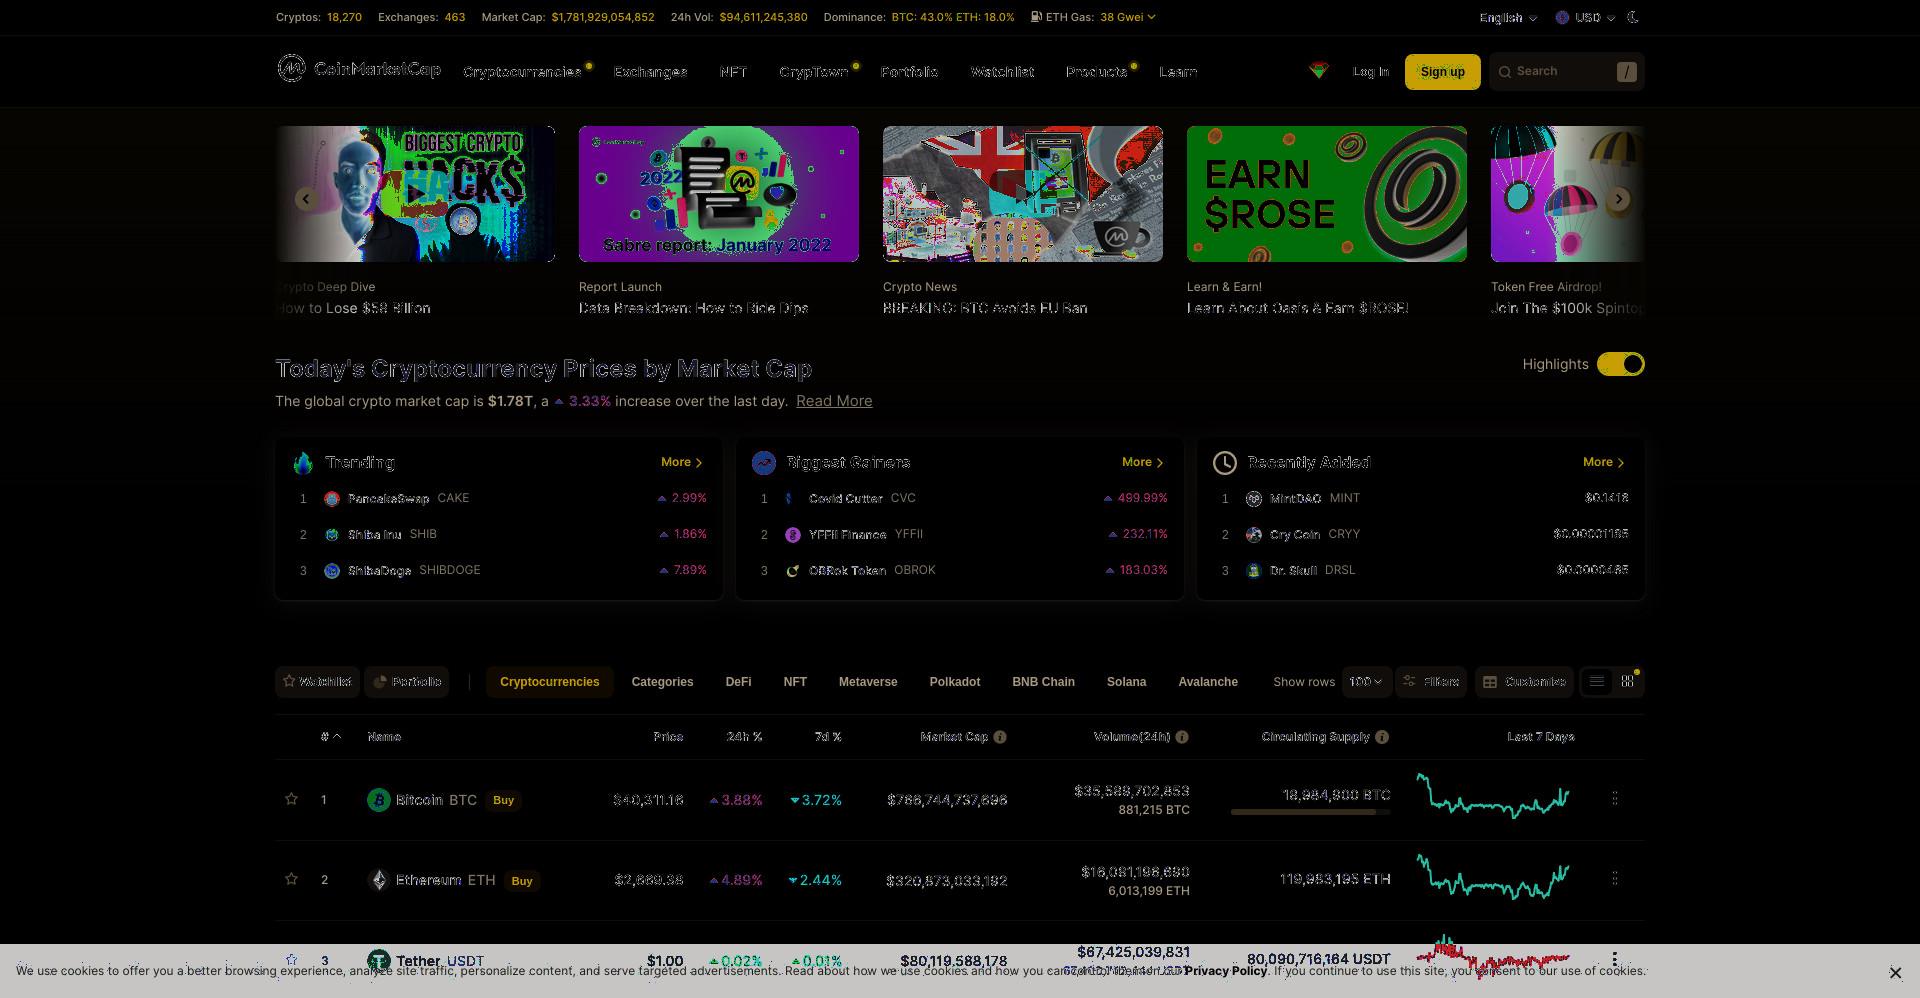Click the Biggest Gainers chart icon
Viewport: 1920px width, 998px height.
764,463
